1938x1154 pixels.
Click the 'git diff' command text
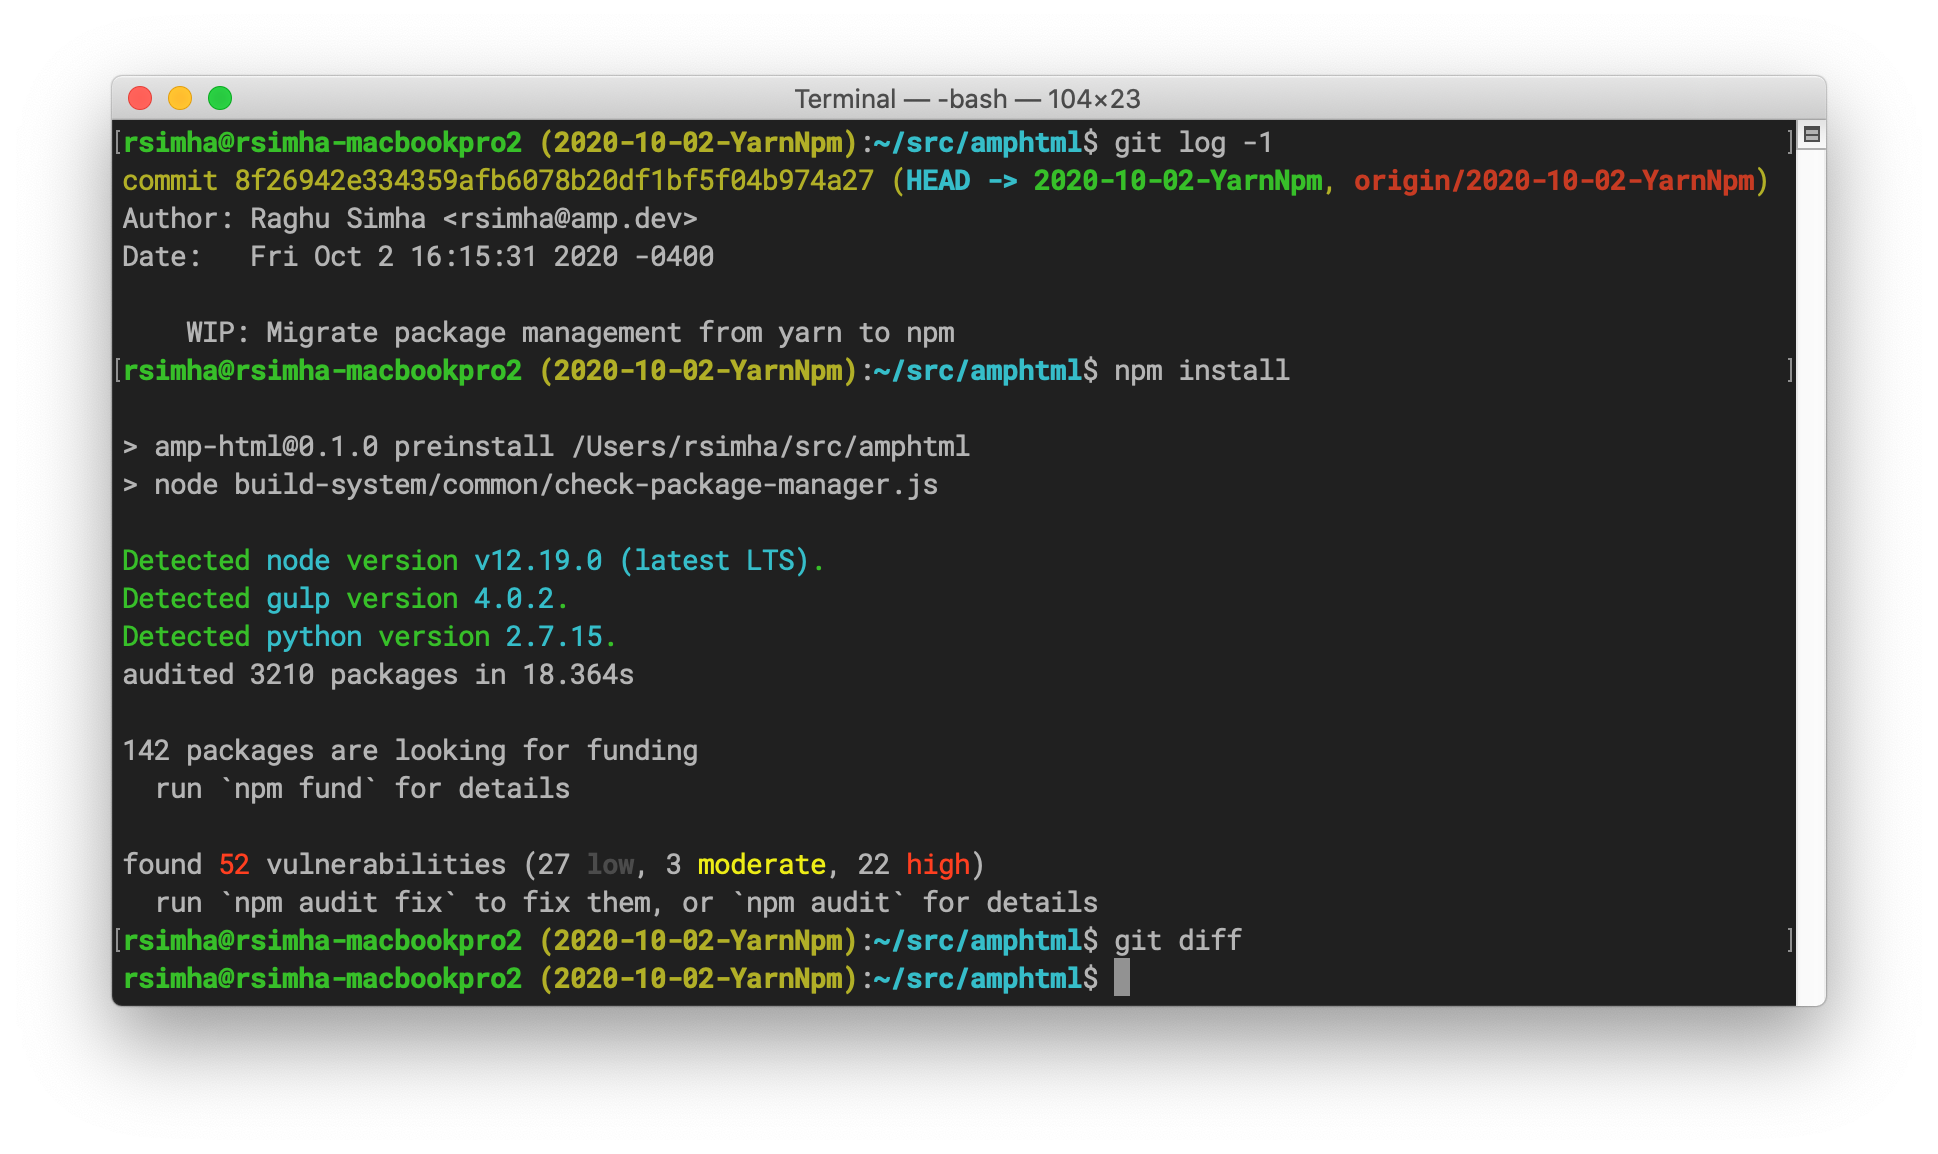[1177, 941]
